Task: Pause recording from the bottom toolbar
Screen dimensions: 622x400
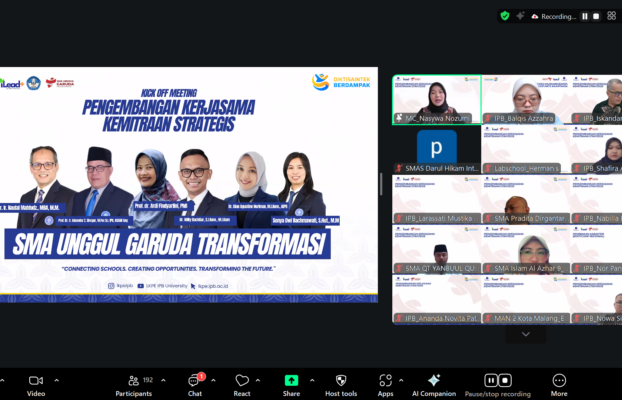Action: (x=491, y=381)
